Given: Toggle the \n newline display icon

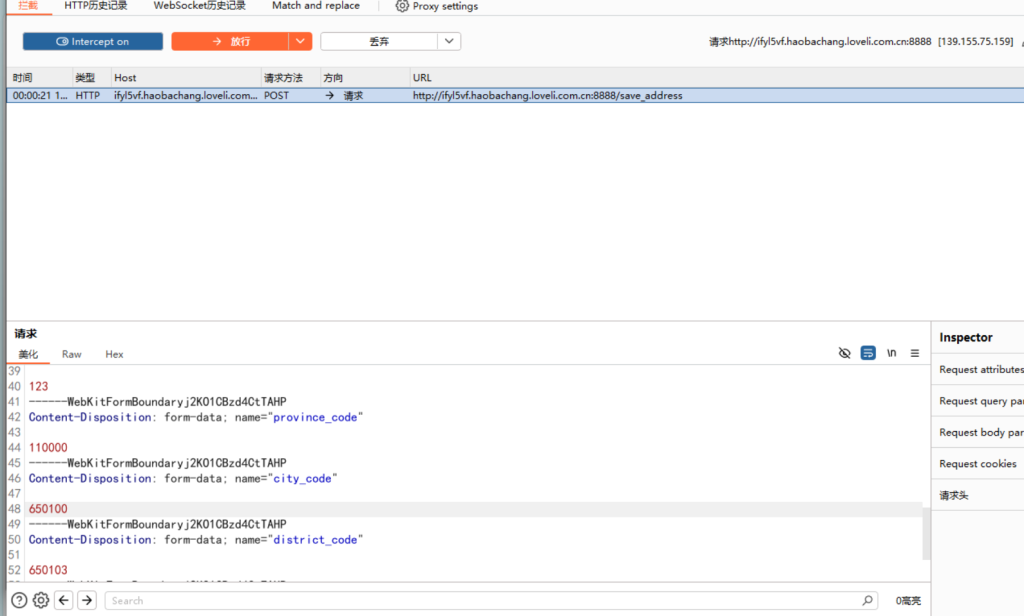Looking at the screenshot, I should point(891,353).
